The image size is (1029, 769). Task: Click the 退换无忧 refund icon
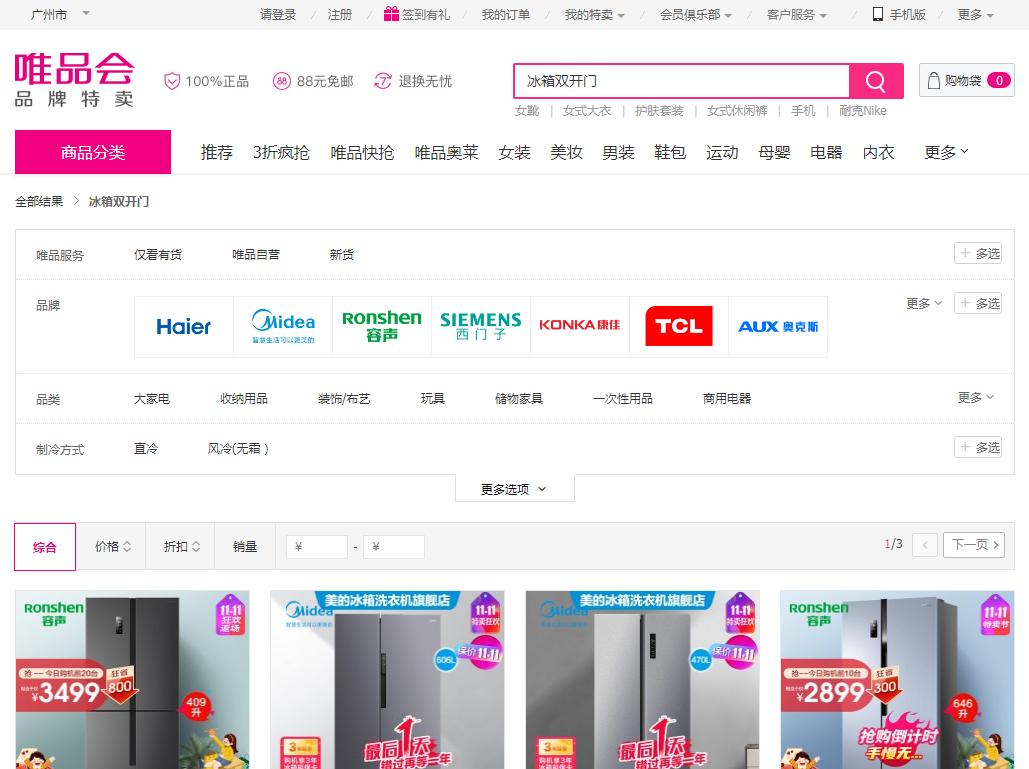[381, 81]
